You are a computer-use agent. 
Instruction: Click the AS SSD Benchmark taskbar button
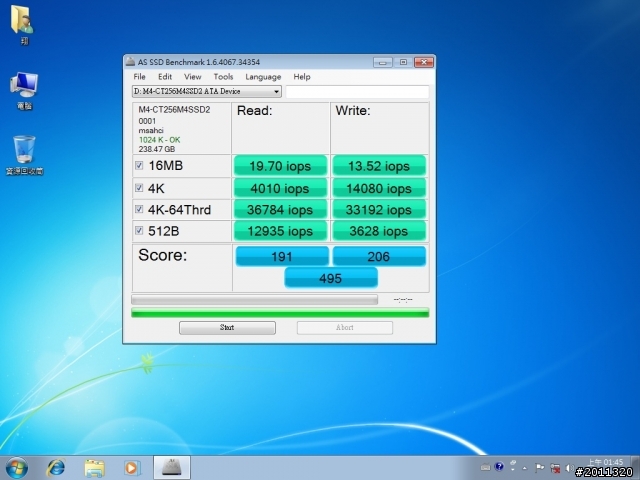[172, 468]
